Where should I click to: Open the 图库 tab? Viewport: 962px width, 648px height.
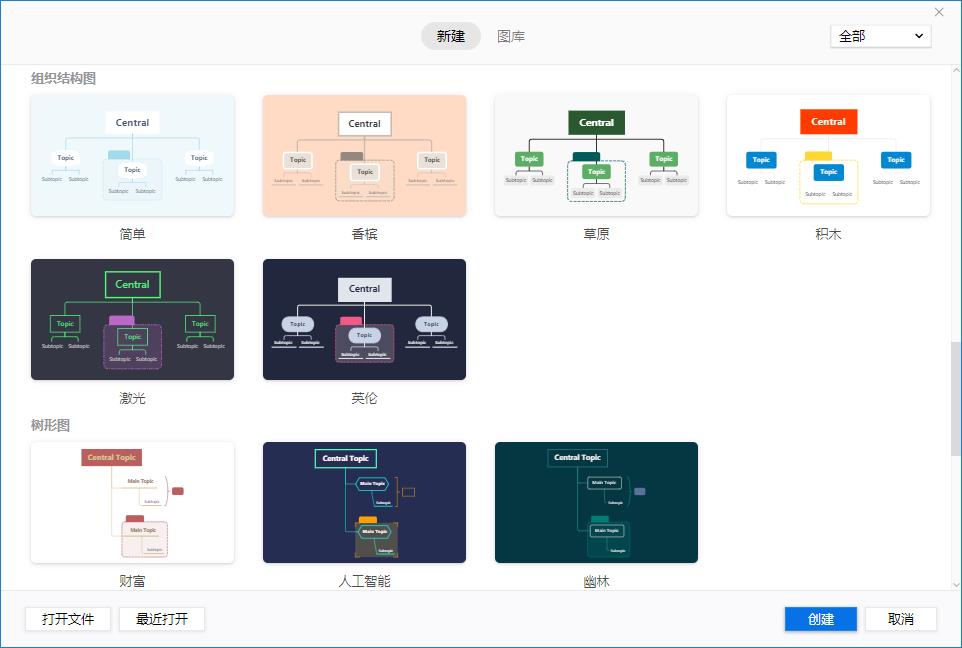[x=511, y=36]
